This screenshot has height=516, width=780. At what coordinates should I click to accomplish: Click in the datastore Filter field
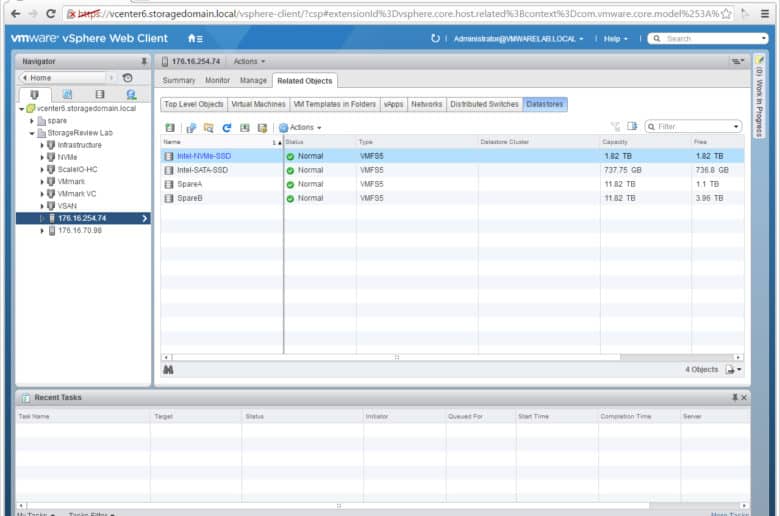coord(691,126)
